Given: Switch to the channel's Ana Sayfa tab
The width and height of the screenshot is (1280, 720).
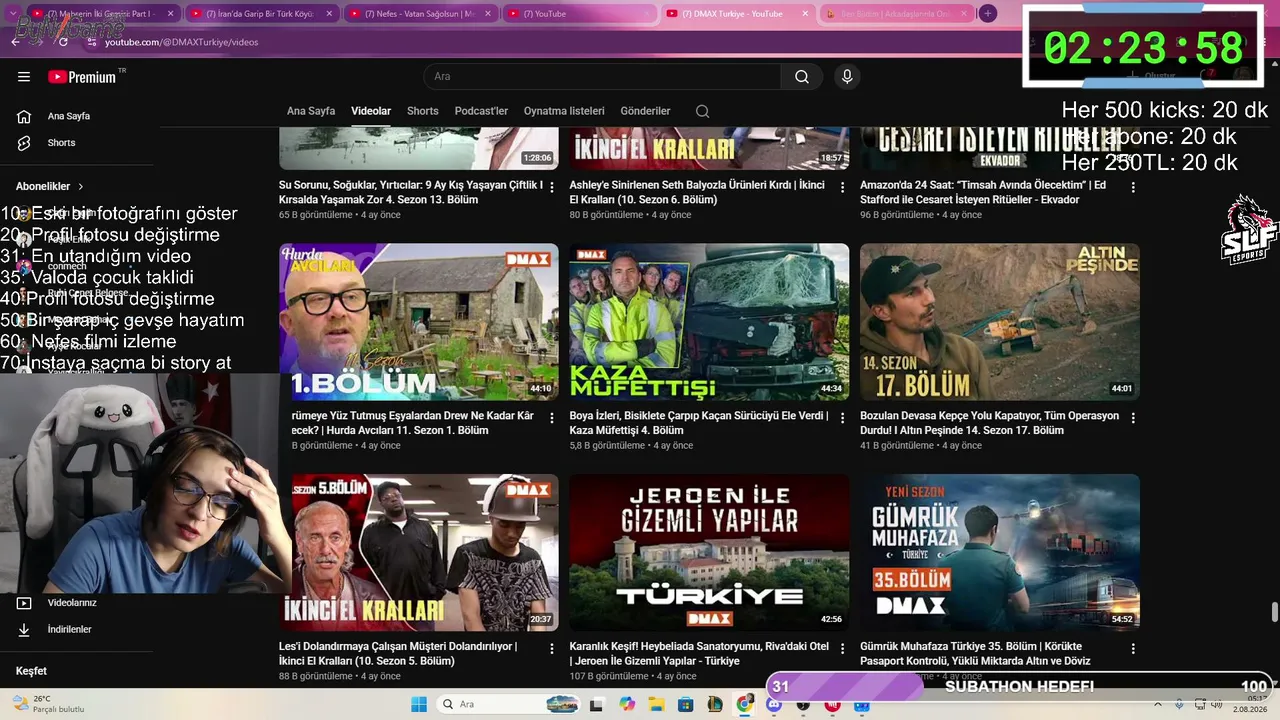Looking at the screenshot, I should click(311, 111).
